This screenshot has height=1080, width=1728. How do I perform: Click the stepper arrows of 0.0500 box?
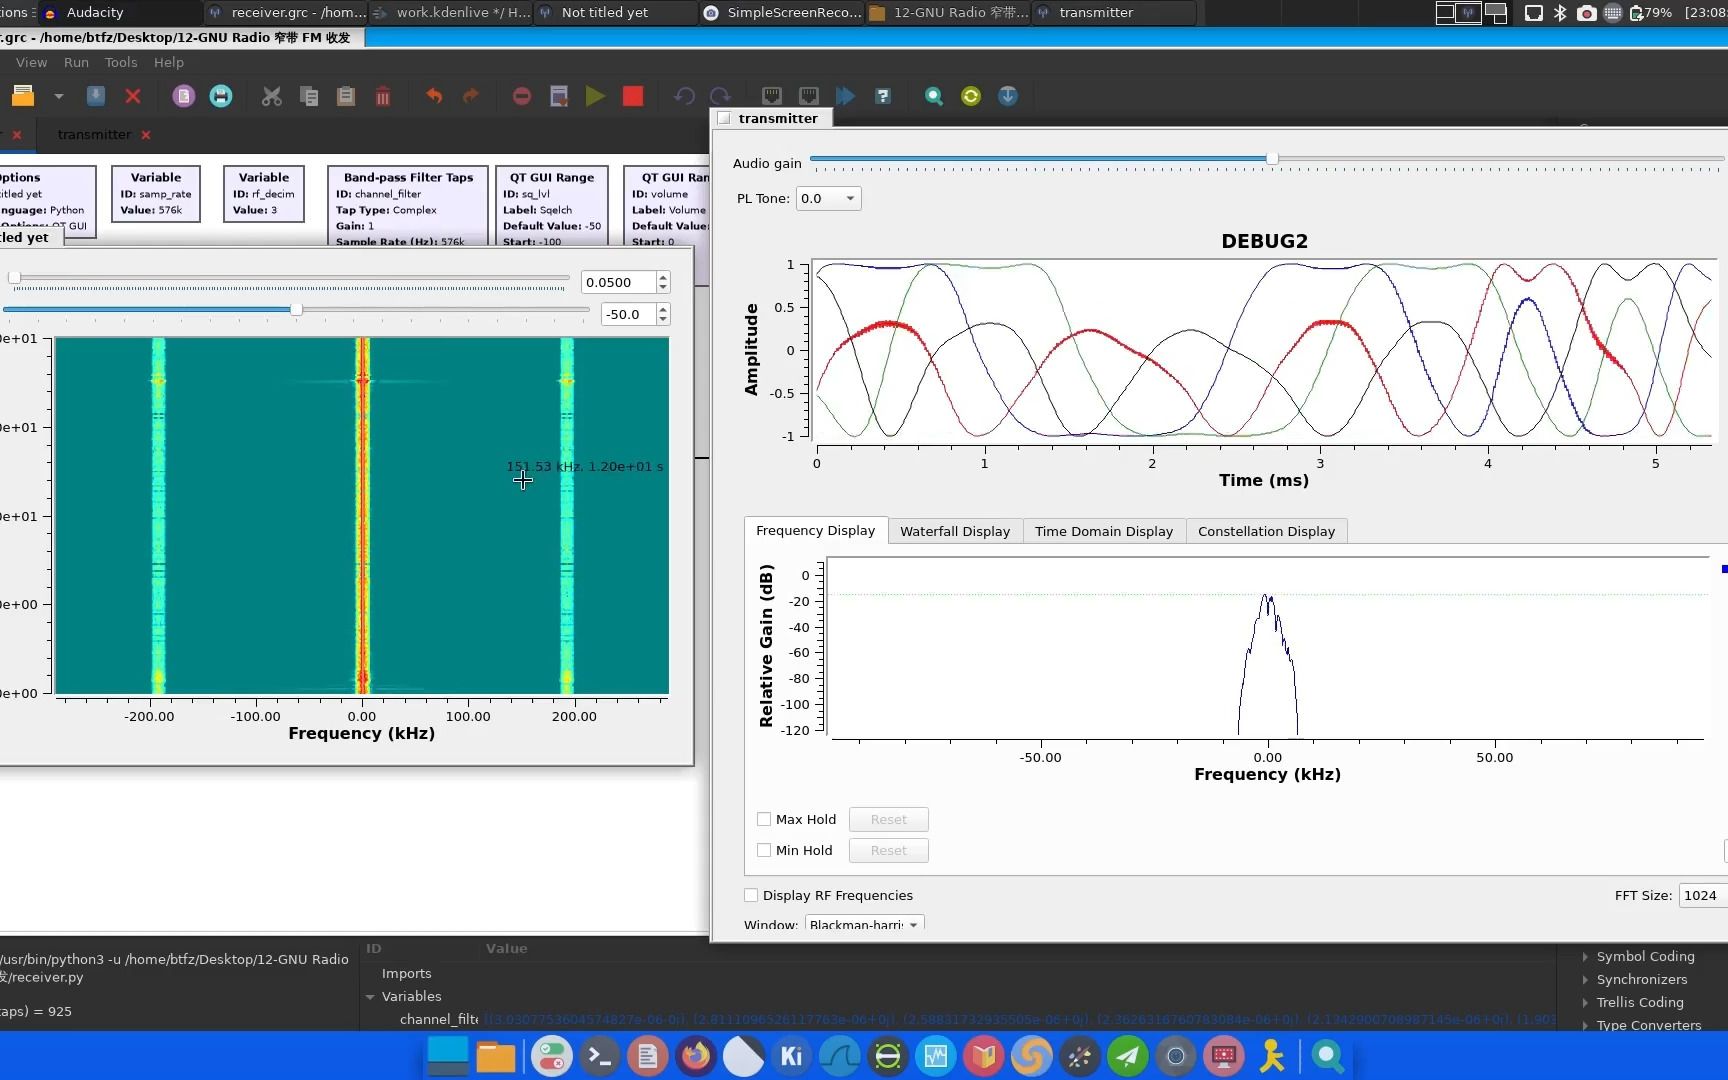coord(663,282)
